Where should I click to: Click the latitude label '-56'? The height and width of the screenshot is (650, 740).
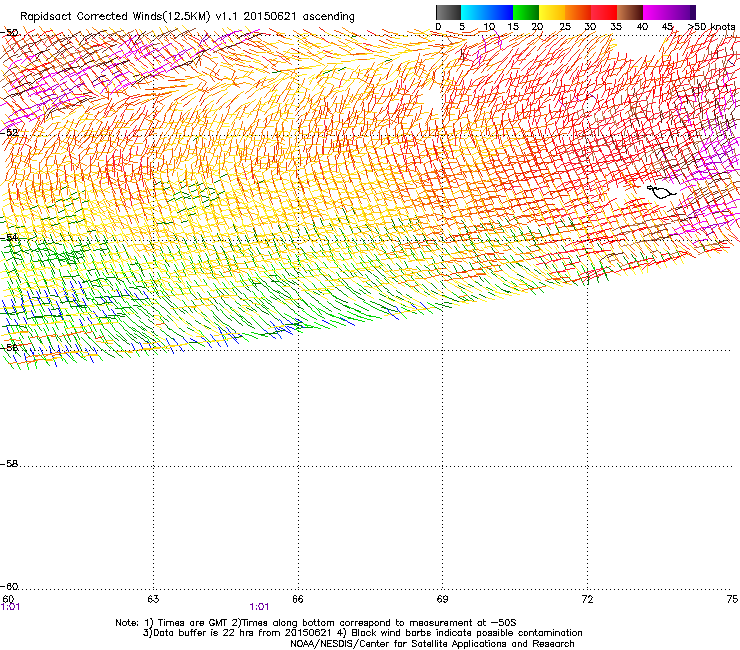9,347
